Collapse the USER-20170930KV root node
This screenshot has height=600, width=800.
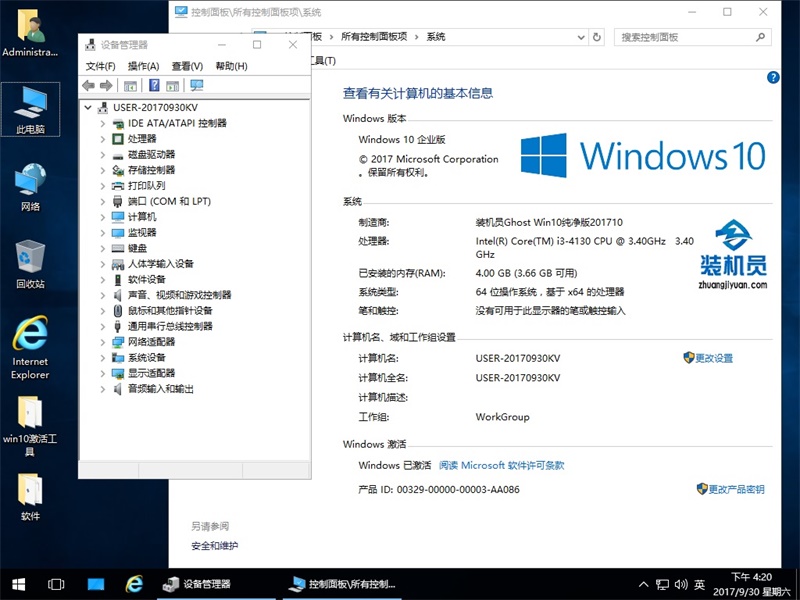[x=89, y=108]
